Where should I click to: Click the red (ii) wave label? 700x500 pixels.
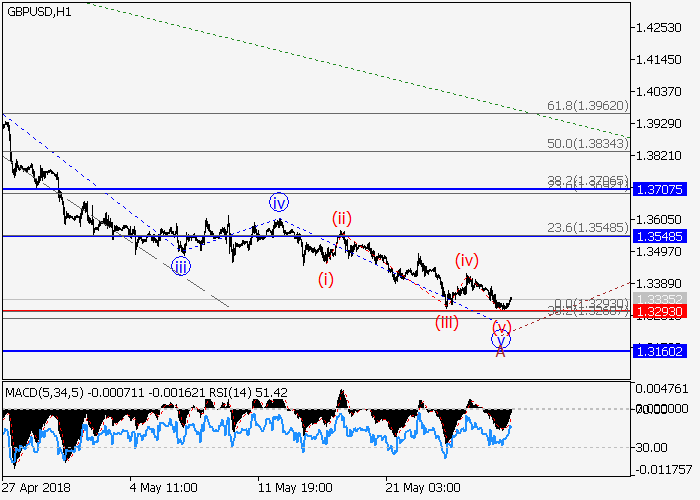342,218
